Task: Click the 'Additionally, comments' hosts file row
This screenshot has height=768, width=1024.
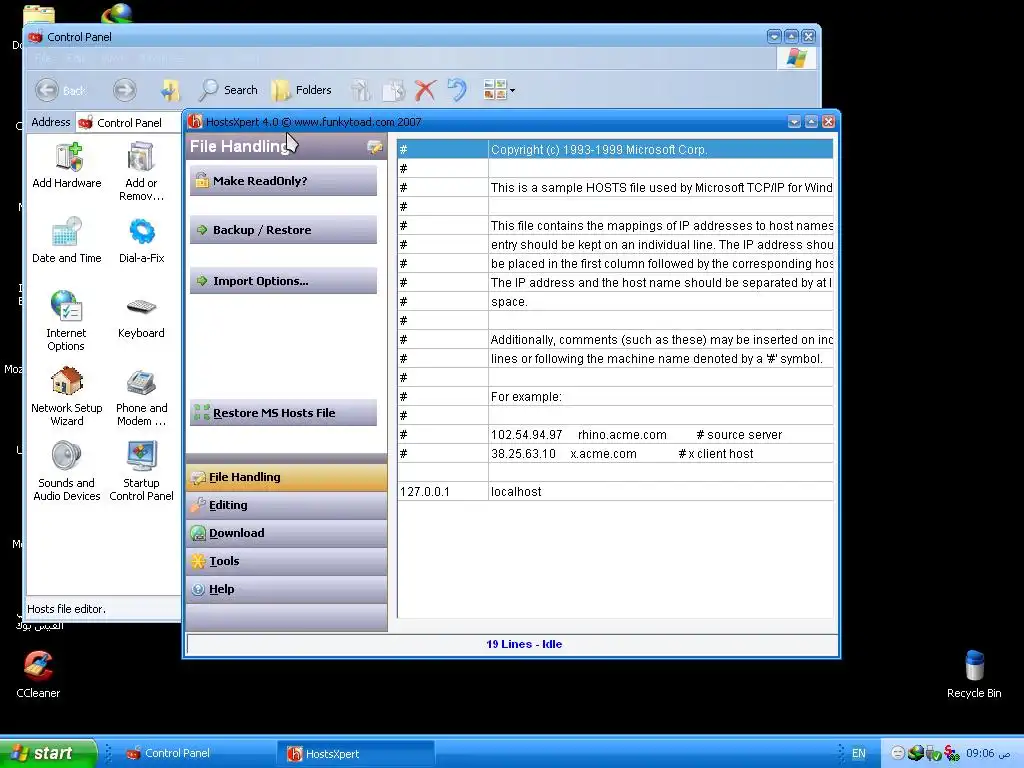Action: tap(615, 340)
